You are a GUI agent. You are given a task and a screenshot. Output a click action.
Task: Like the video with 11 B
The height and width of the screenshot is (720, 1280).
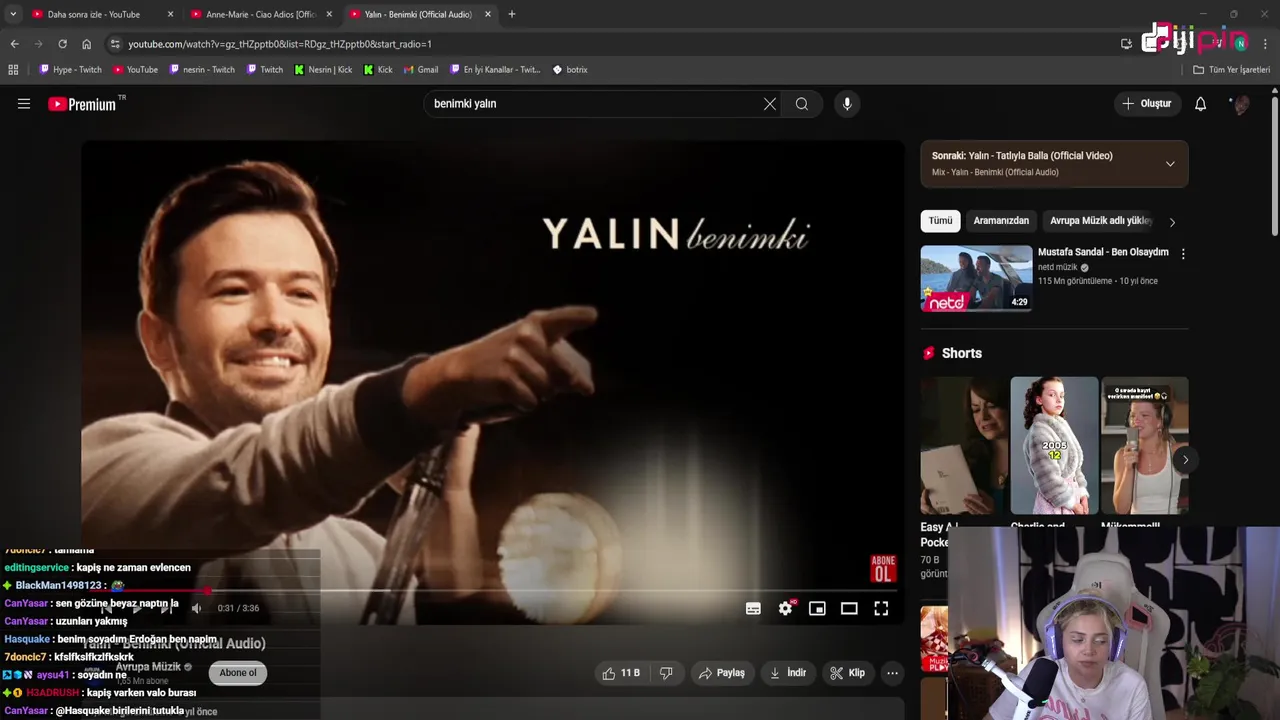coord(621,673)
